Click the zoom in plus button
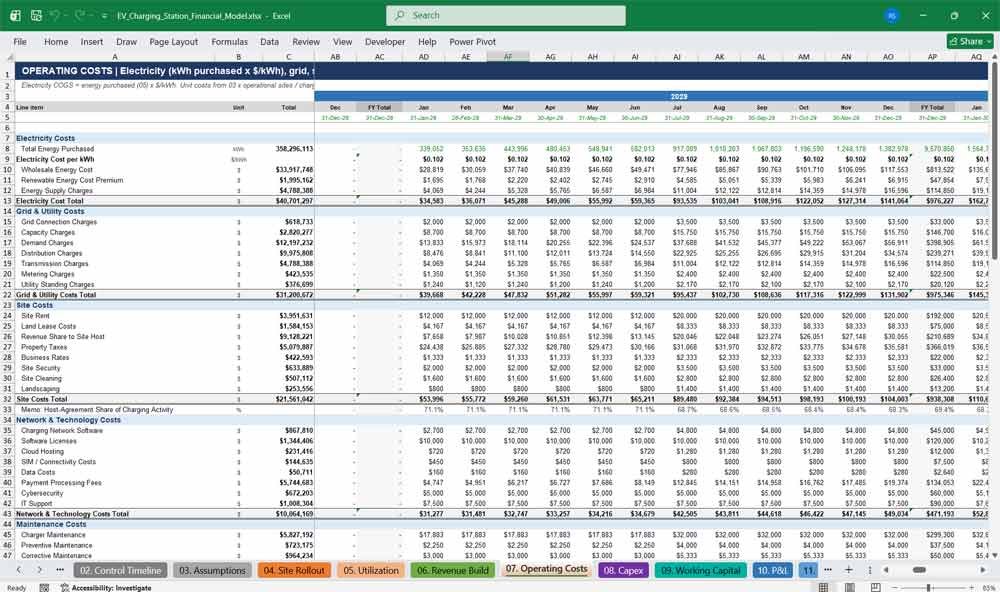This screenshot has height=592, width=1000. [972, 587]
